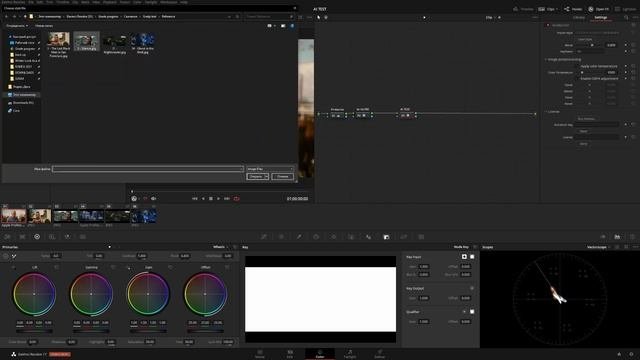The height and width of the screenshot is (360, 640).
Task: Open the Sizing palette
Action: 404,237
